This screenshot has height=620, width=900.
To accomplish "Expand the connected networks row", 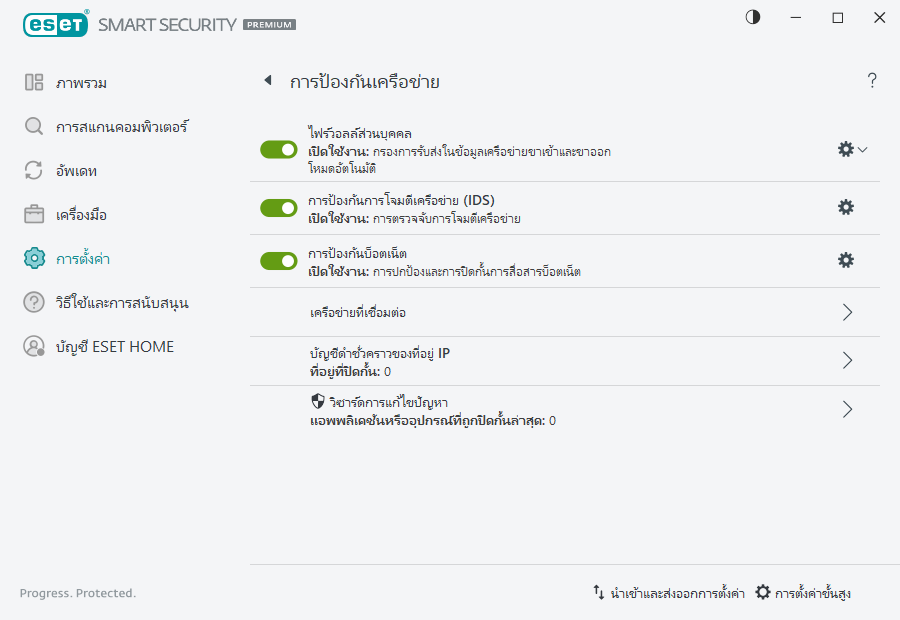I will (847, 312).
